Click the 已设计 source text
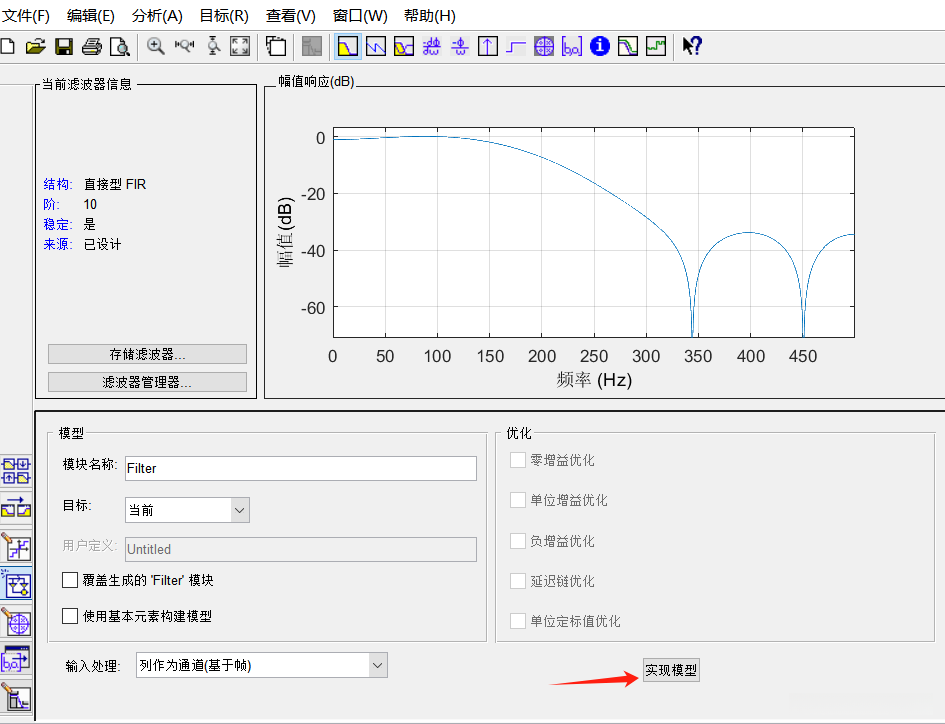Viewport: 945px width, 724px height. [x=102, y=244]
